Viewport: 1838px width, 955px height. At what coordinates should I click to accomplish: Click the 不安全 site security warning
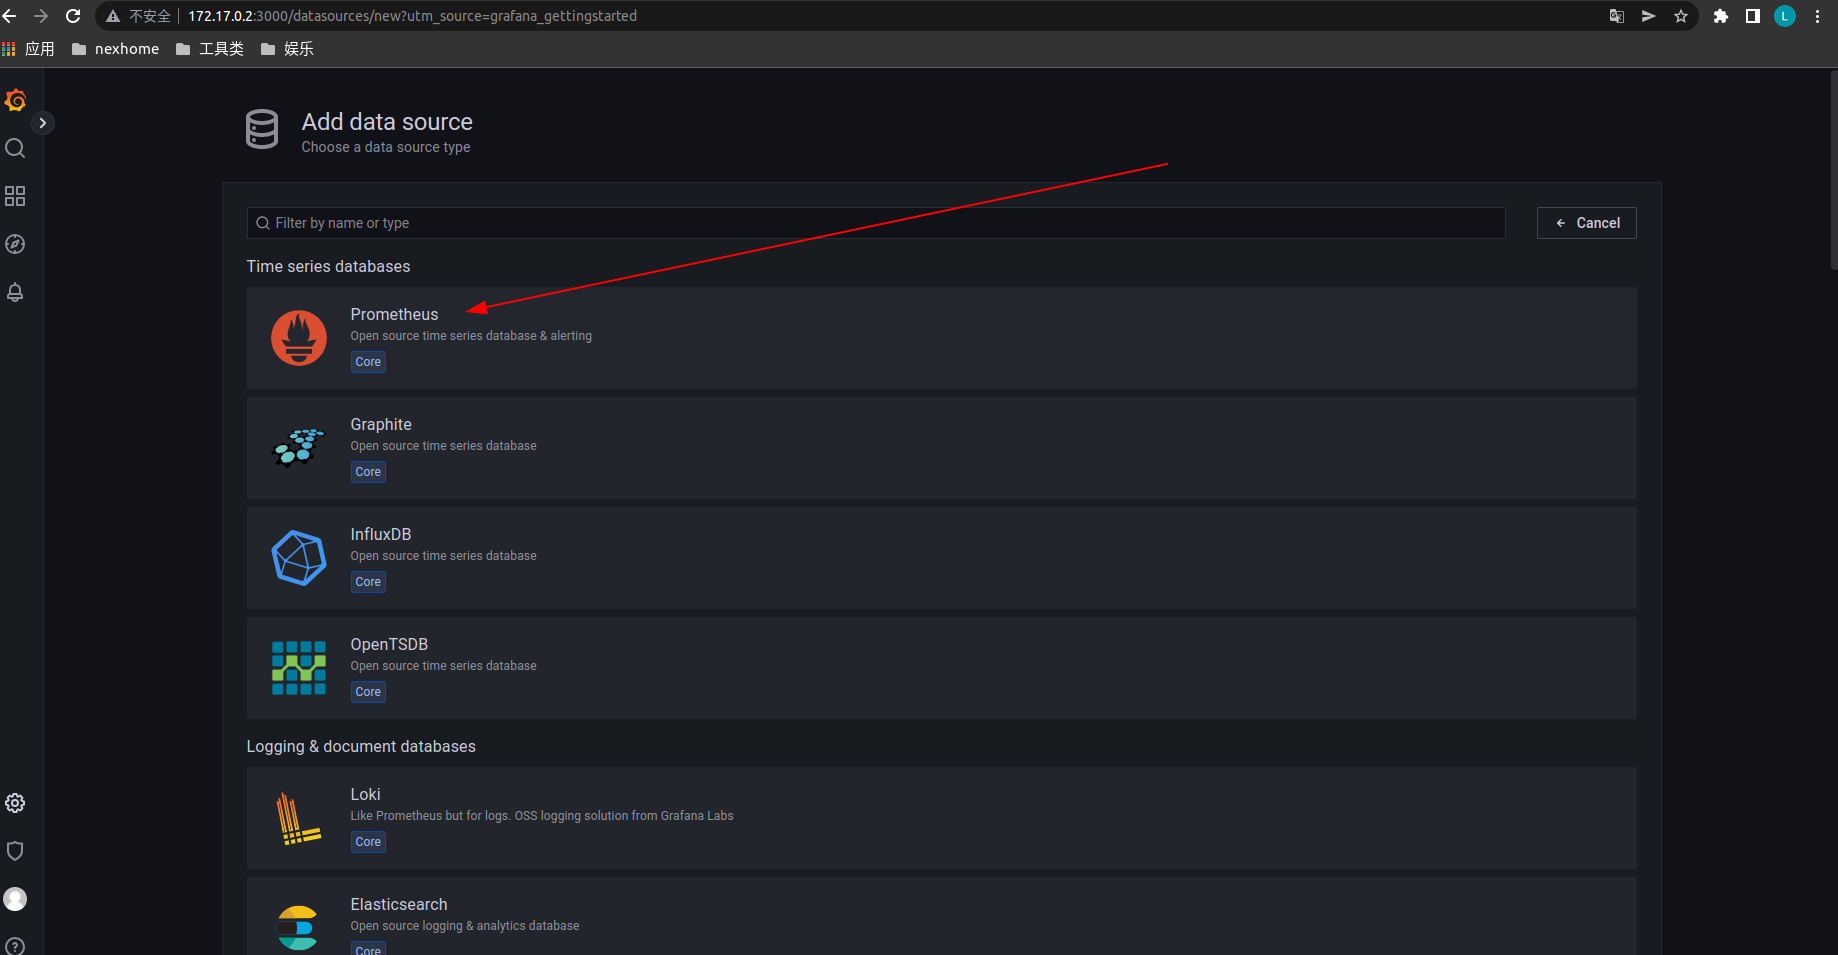pos(139,16)
